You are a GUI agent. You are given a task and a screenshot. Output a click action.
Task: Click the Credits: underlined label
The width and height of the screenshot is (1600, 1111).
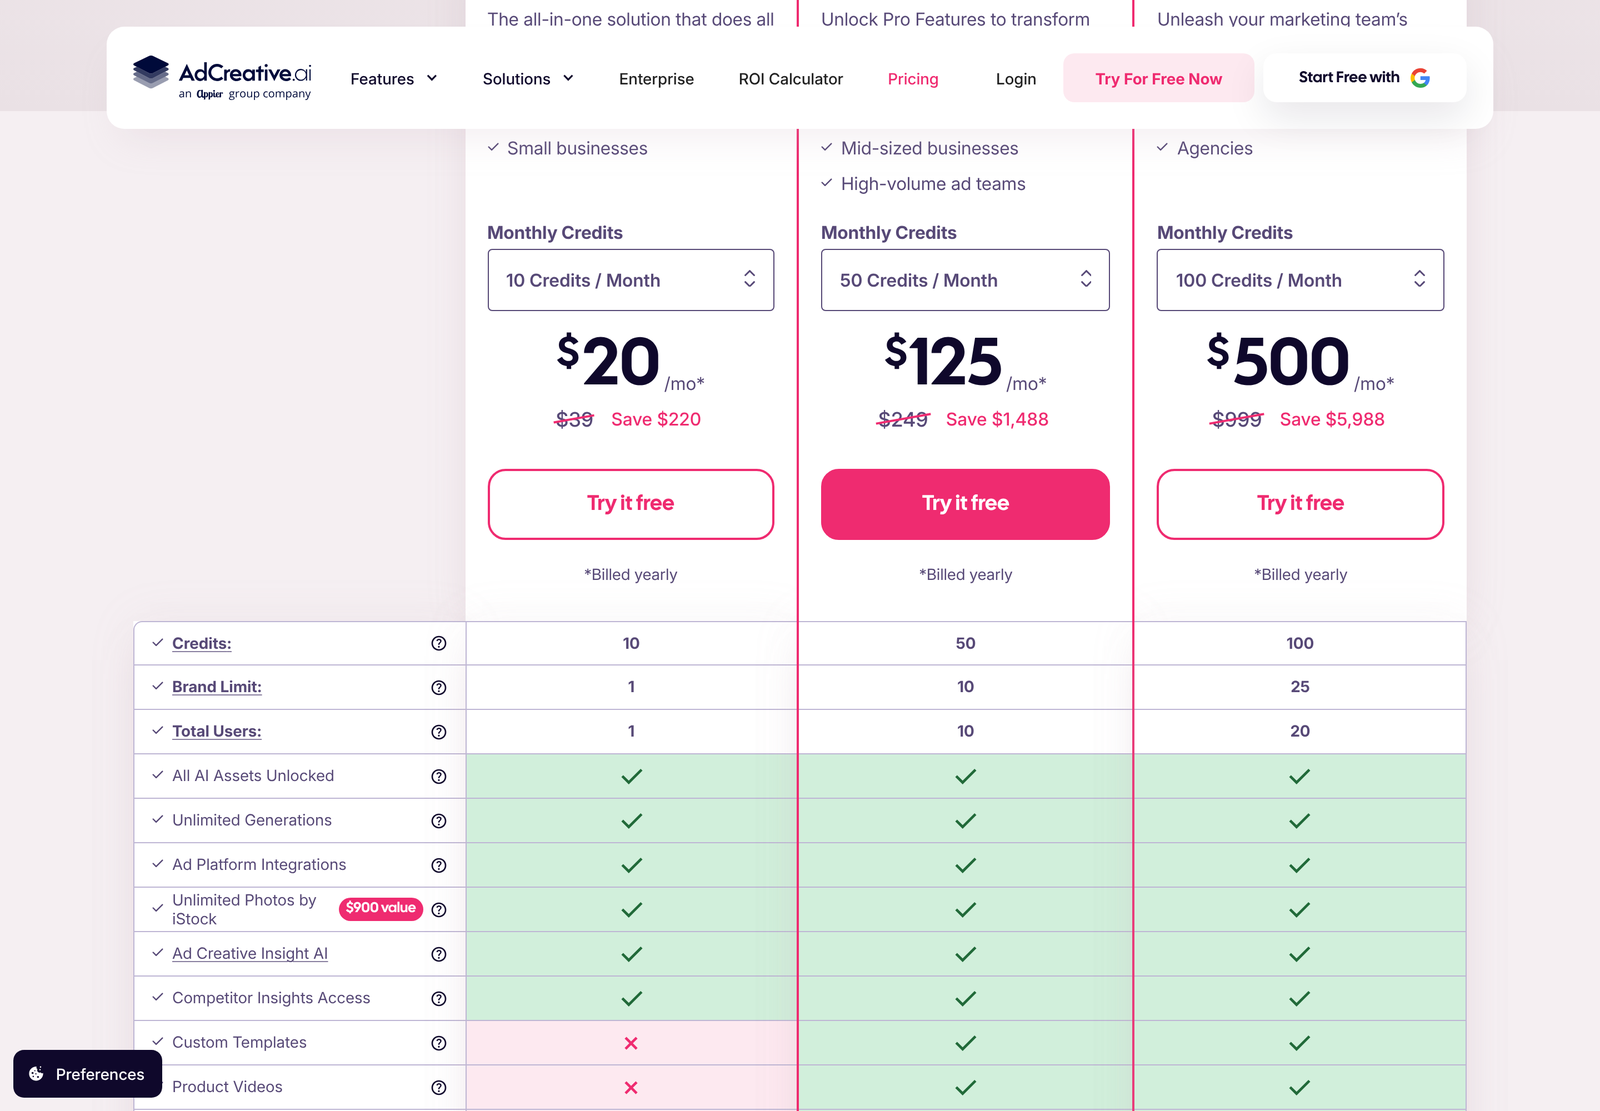pos(202,643)
